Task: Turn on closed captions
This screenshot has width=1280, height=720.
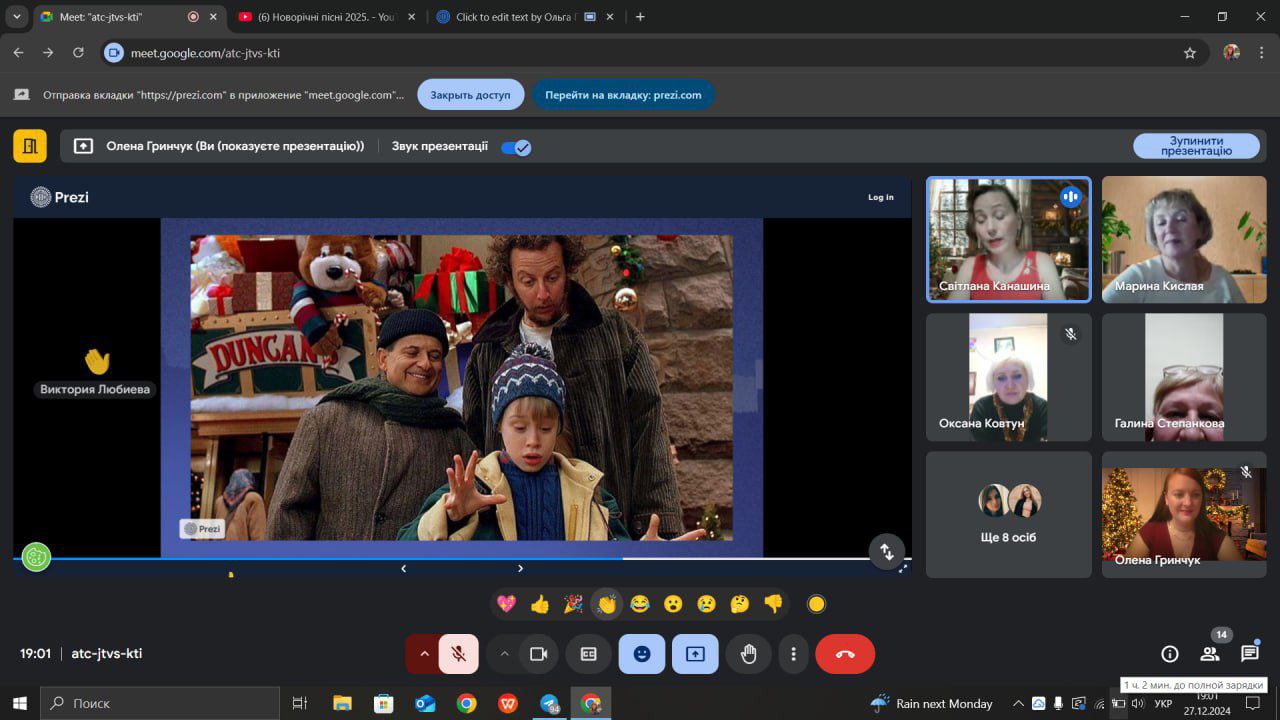Action: click(589, 654)
